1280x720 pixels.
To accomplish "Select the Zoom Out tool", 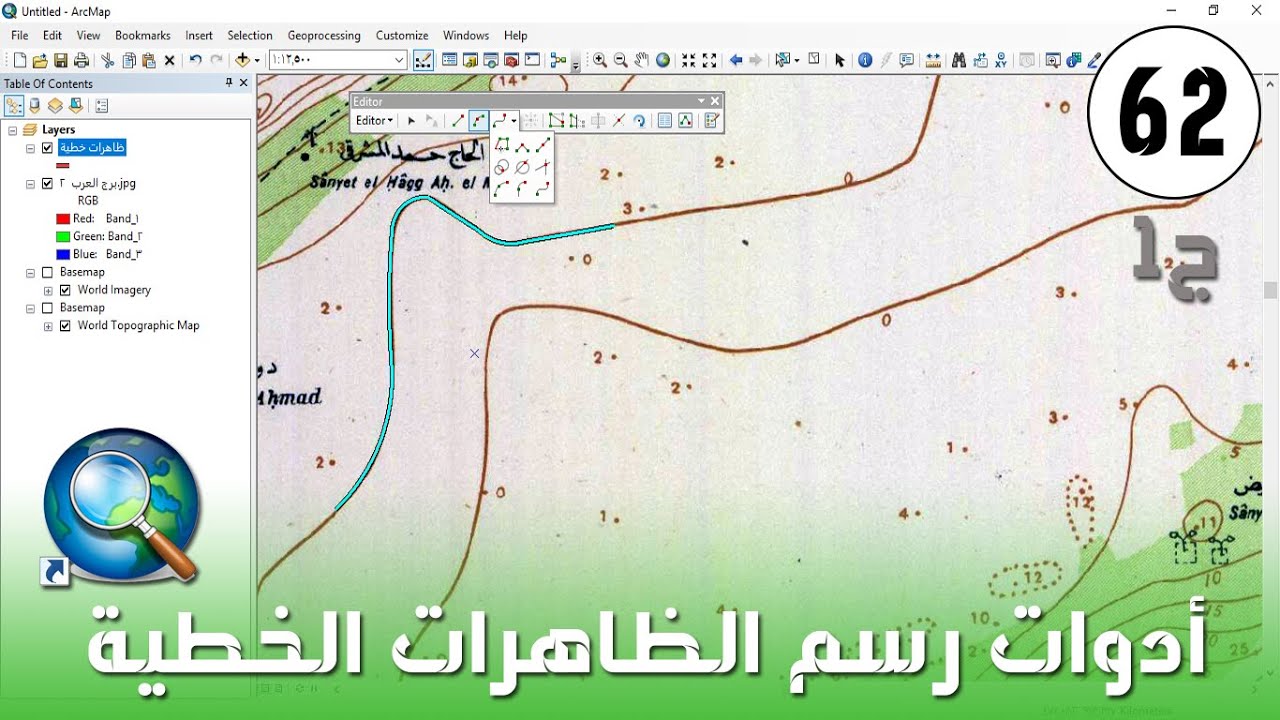I will point(620,60).
